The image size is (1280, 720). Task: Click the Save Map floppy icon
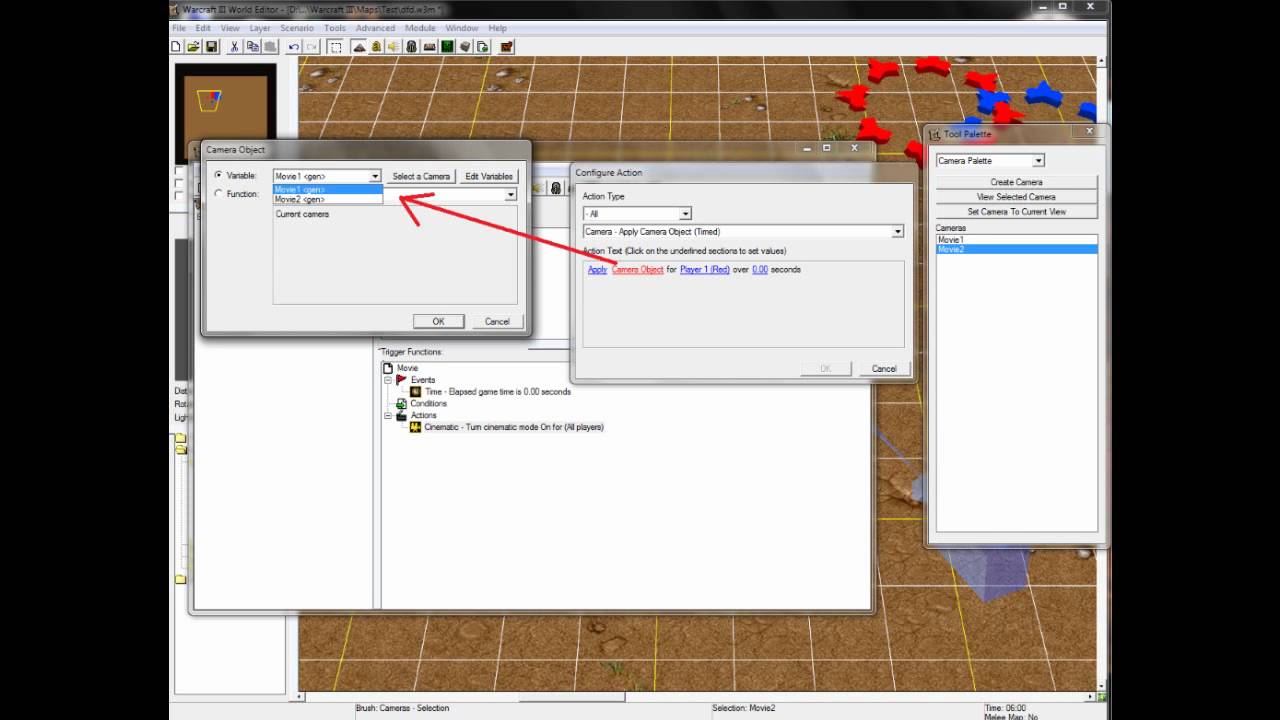(x=211, y=46)
